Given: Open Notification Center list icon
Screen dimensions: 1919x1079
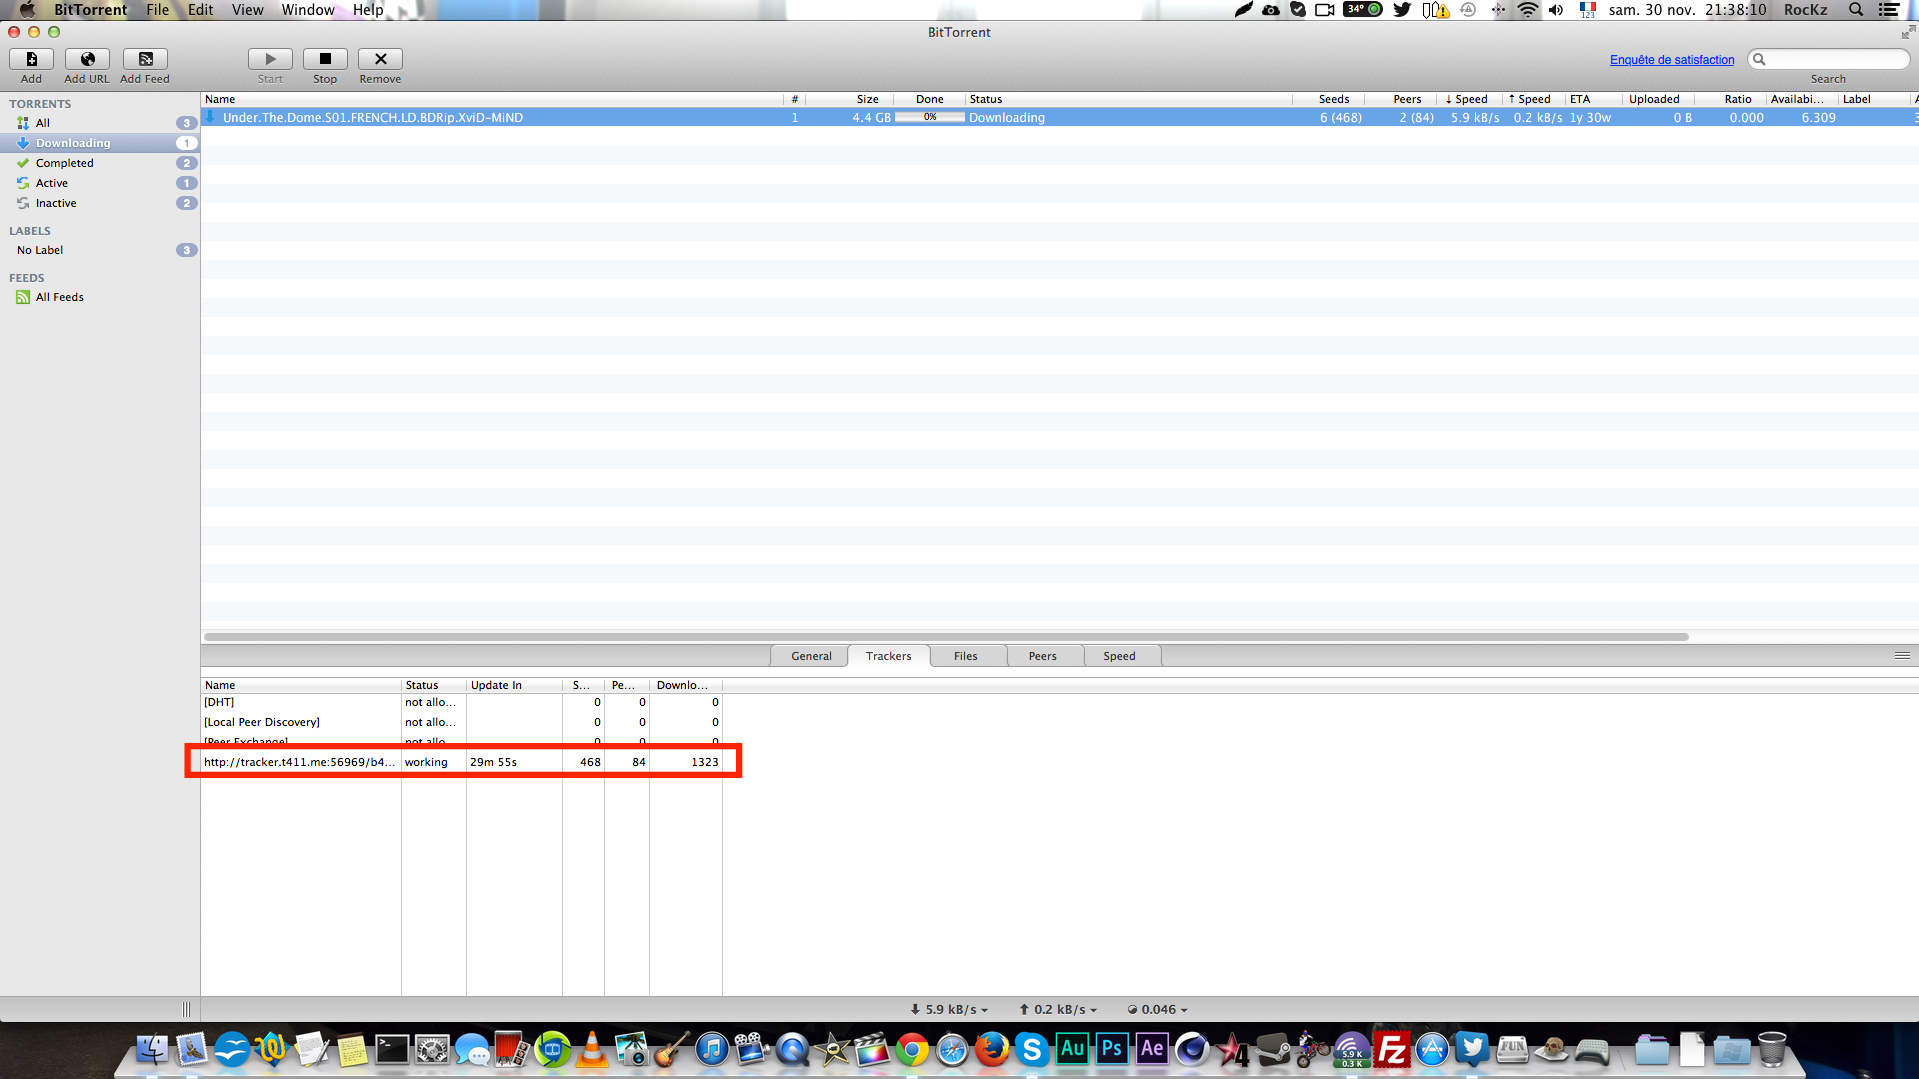Looking at the screenshot, I should [1889, 10].
